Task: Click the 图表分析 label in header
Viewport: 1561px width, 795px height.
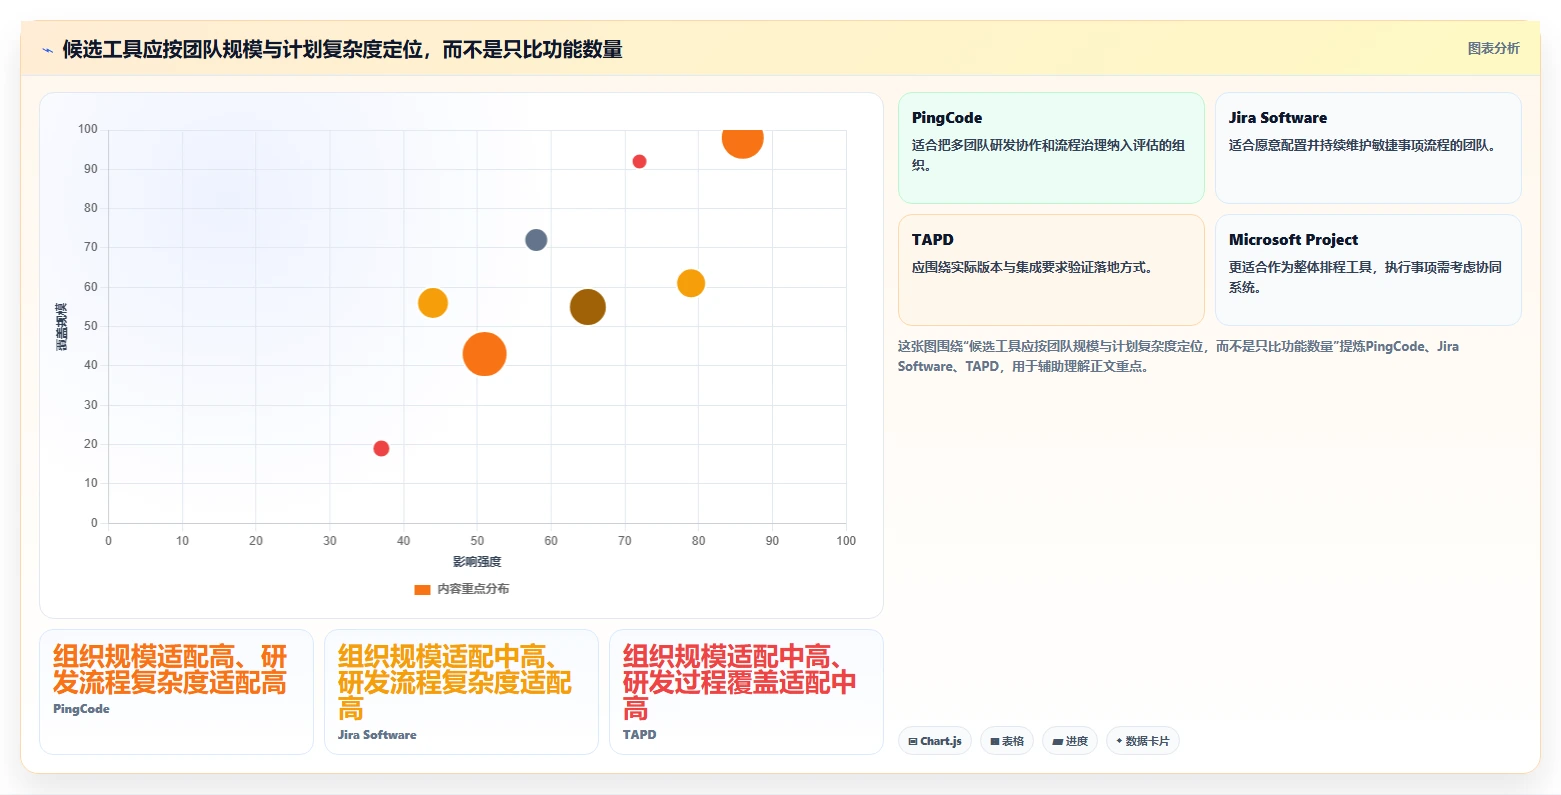Action: point(1493,48)
